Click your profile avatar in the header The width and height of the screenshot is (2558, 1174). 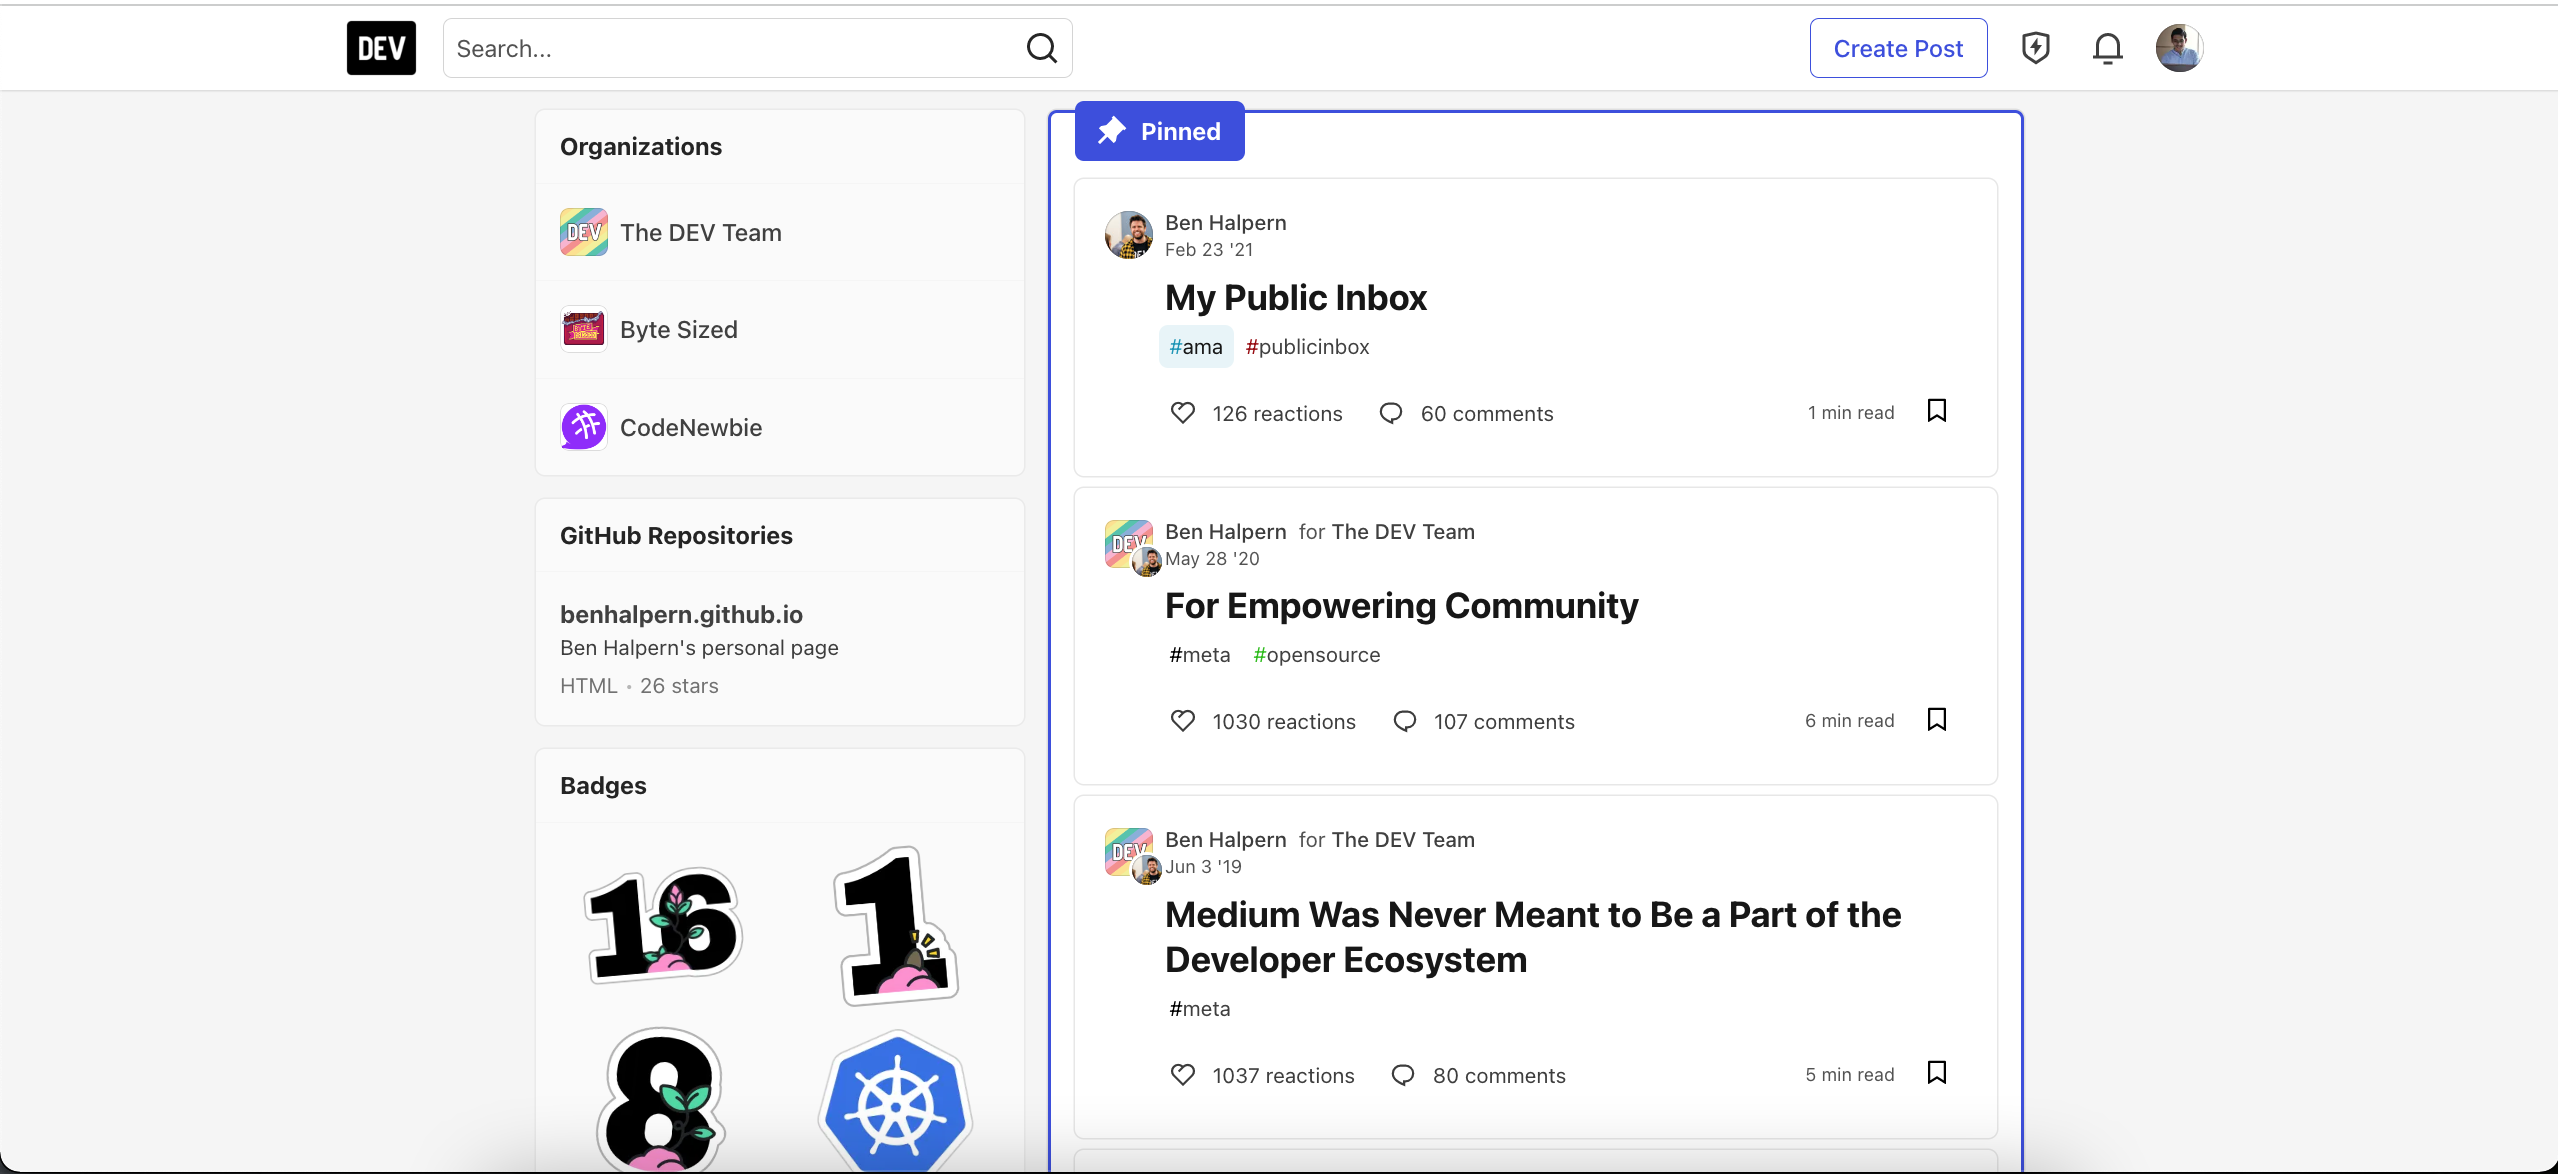pos(2179,47)
